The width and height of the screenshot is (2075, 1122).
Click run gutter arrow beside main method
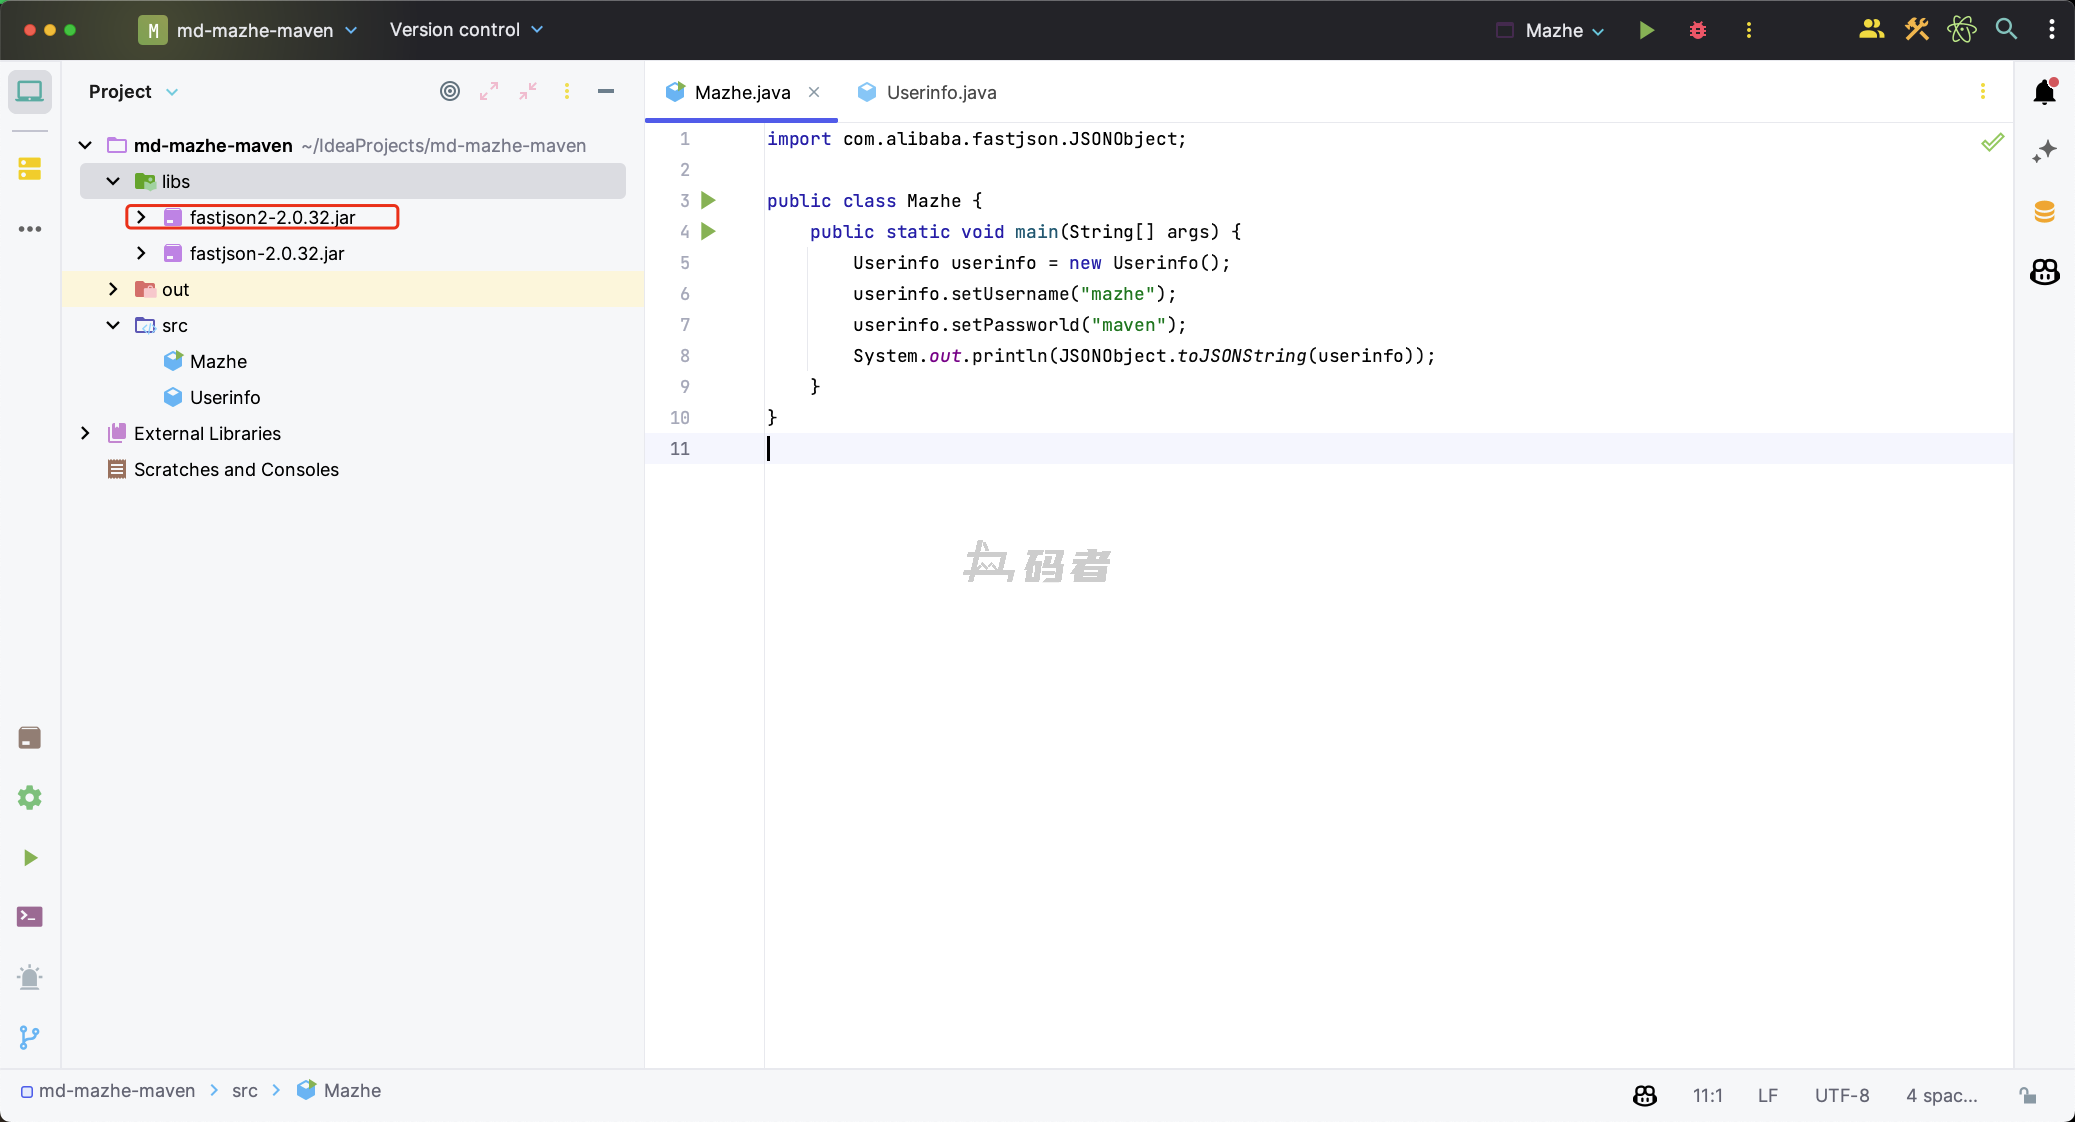[709, 232]
